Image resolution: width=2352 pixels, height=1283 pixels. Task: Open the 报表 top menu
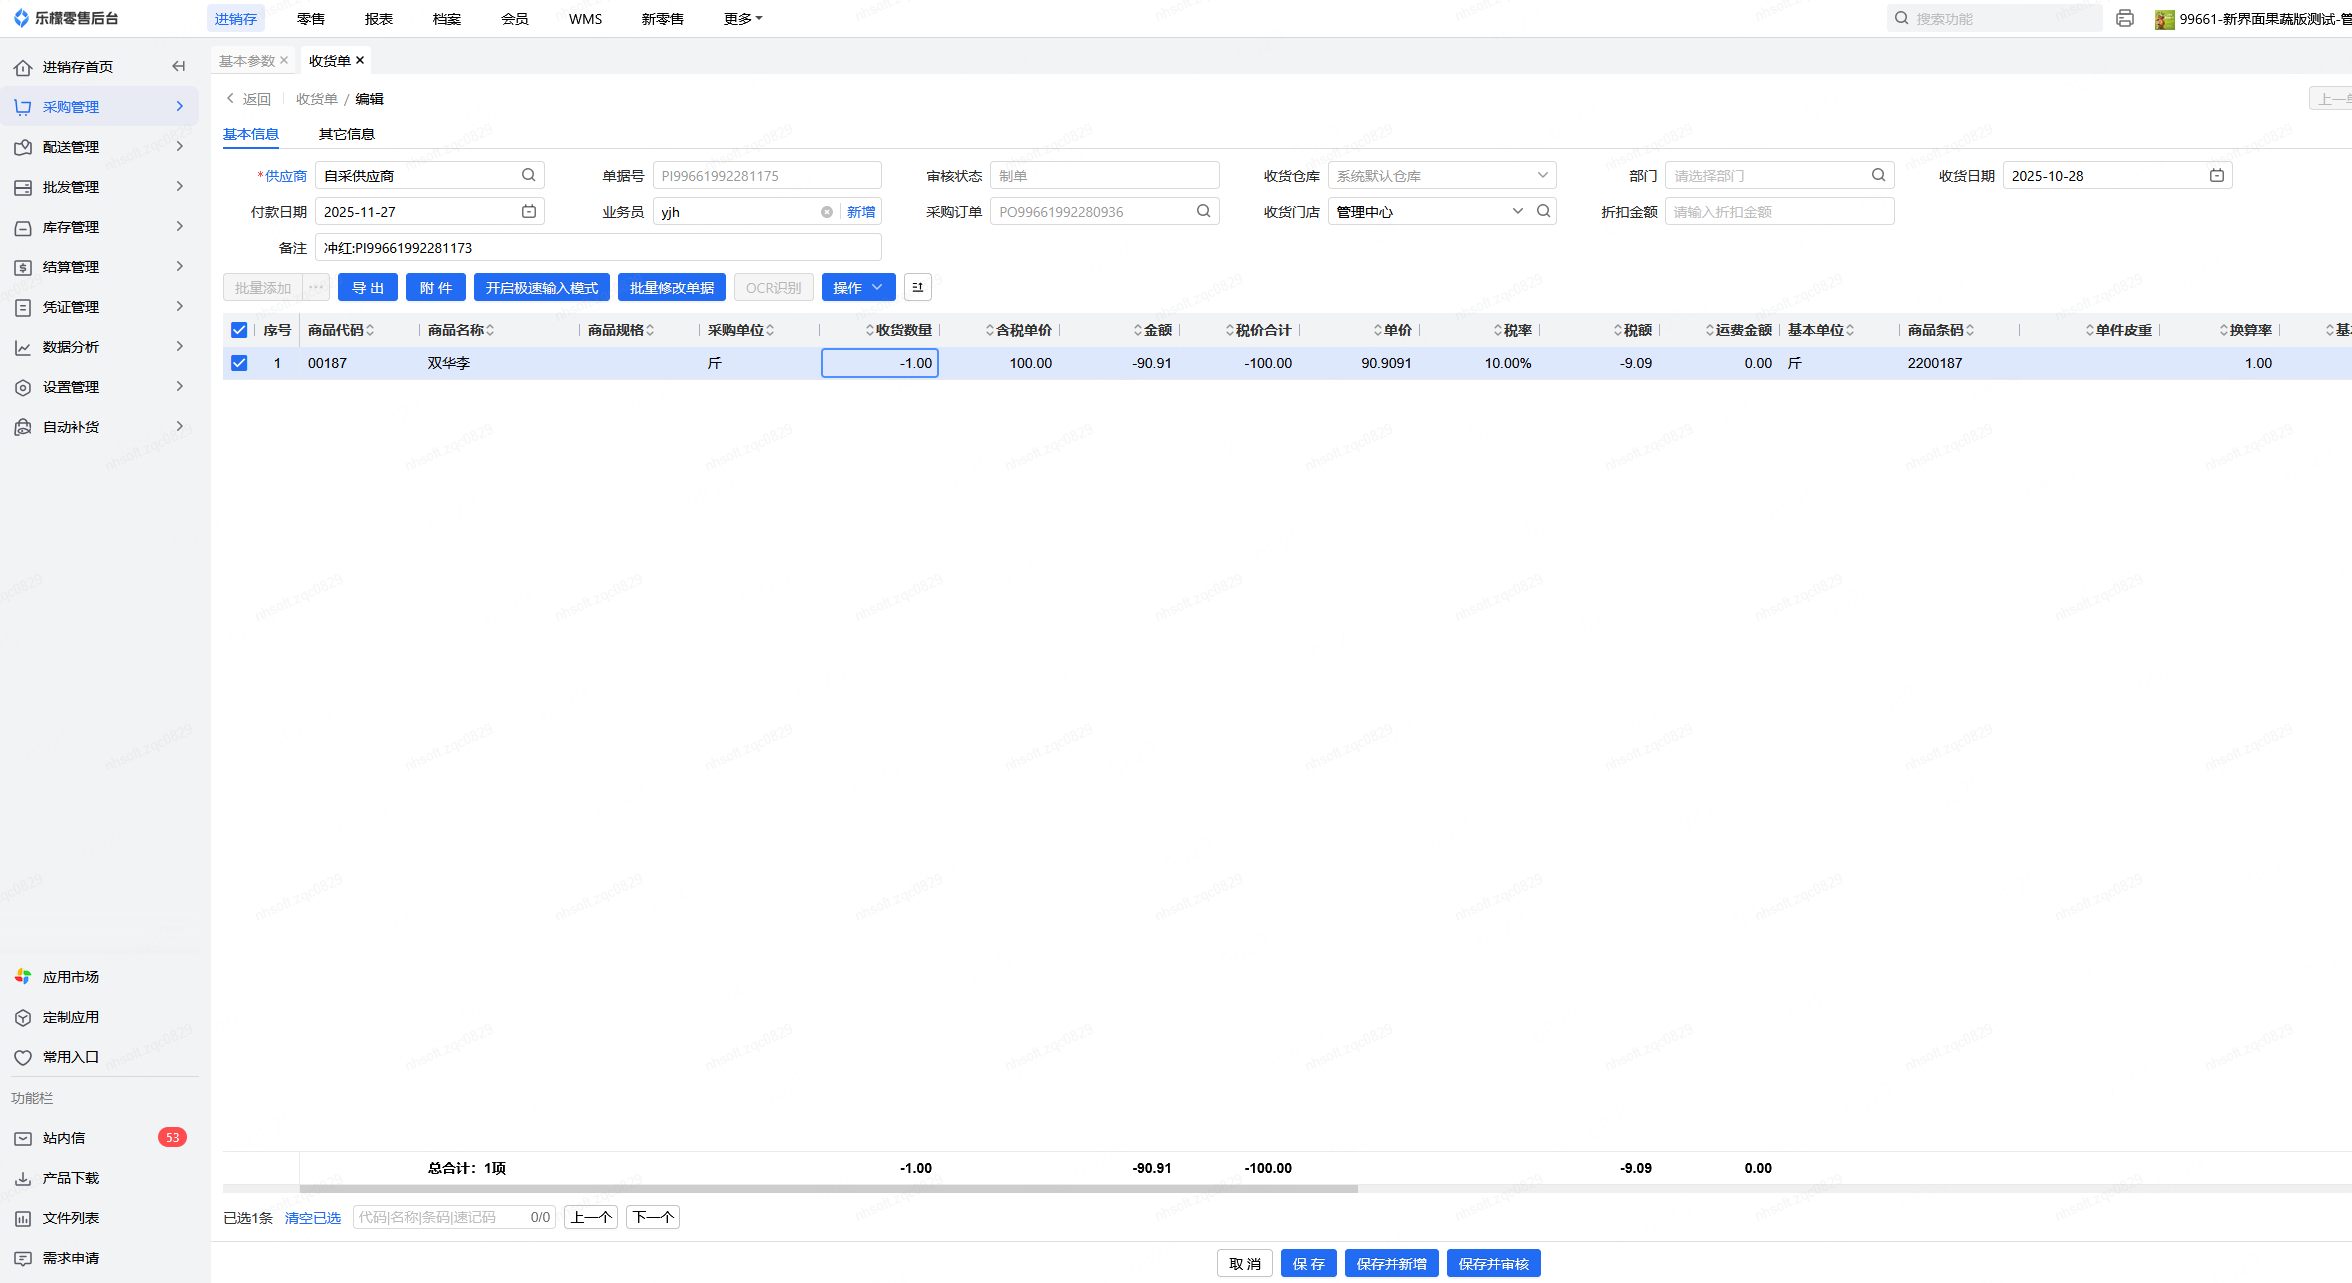[x=378, y=18]
